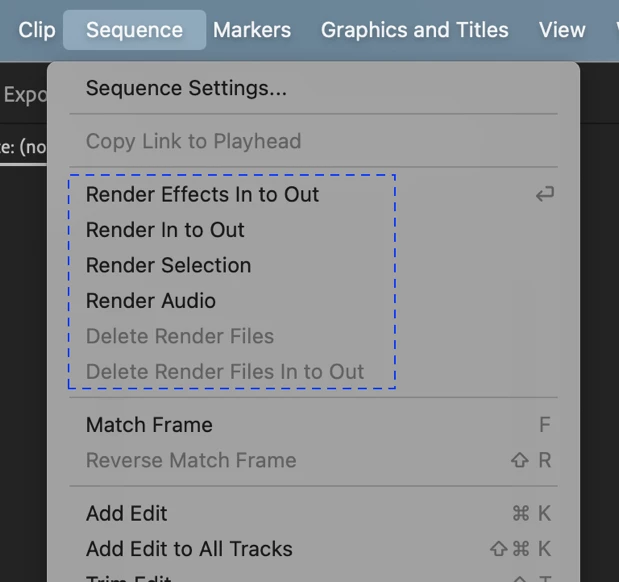The image size is (619, 582).
Task: Select Render In to Out
Action: coord(313,230)
